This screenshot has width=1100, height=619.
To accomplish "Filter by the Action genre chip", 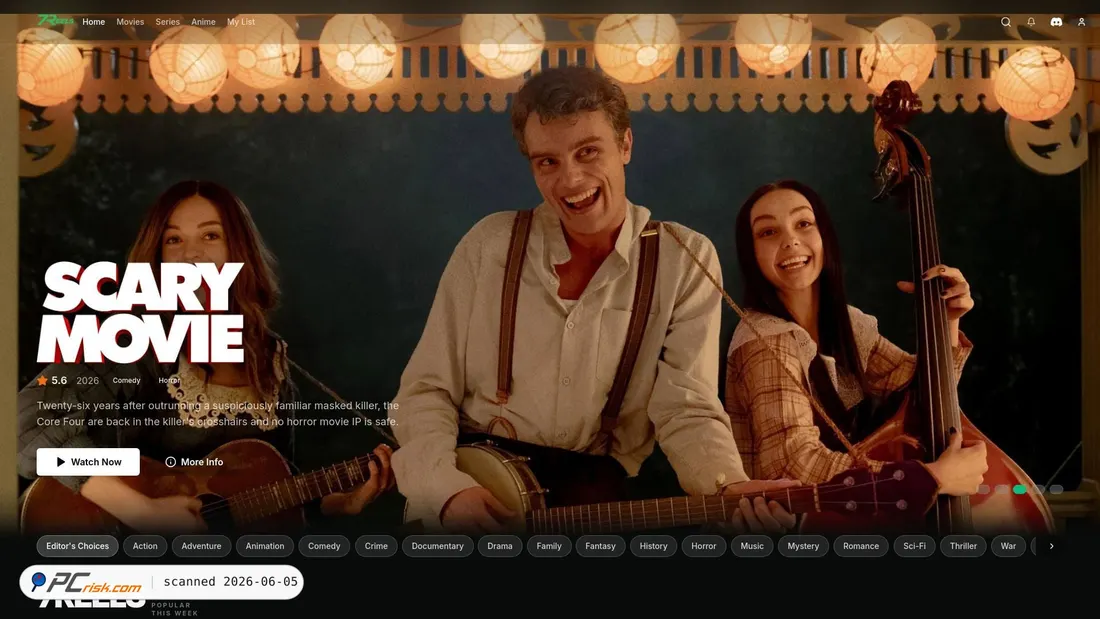I will coord(145,546).
